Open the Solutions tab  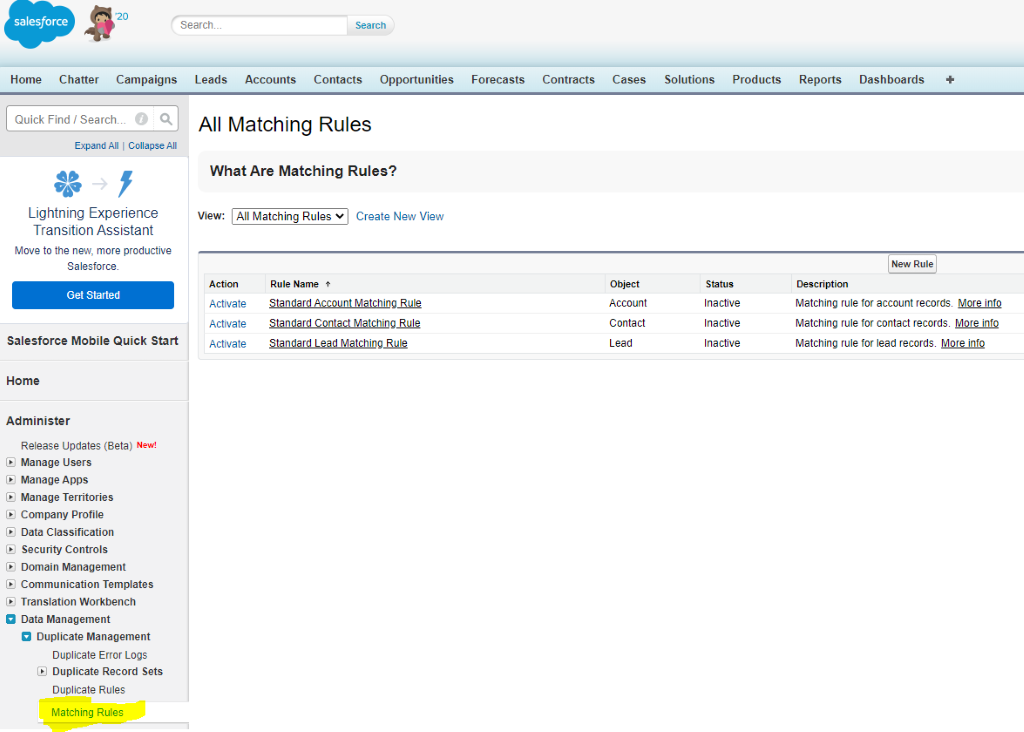pyautogui.click(x=690, y=80)
